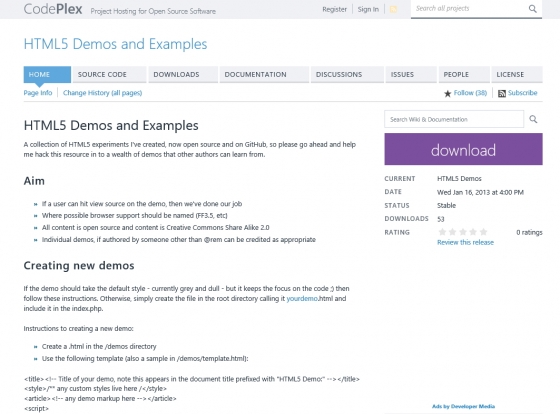This screenshot has height=414, width=560.
Task: Rate release with the fifth star
Action: click(483, 232)
